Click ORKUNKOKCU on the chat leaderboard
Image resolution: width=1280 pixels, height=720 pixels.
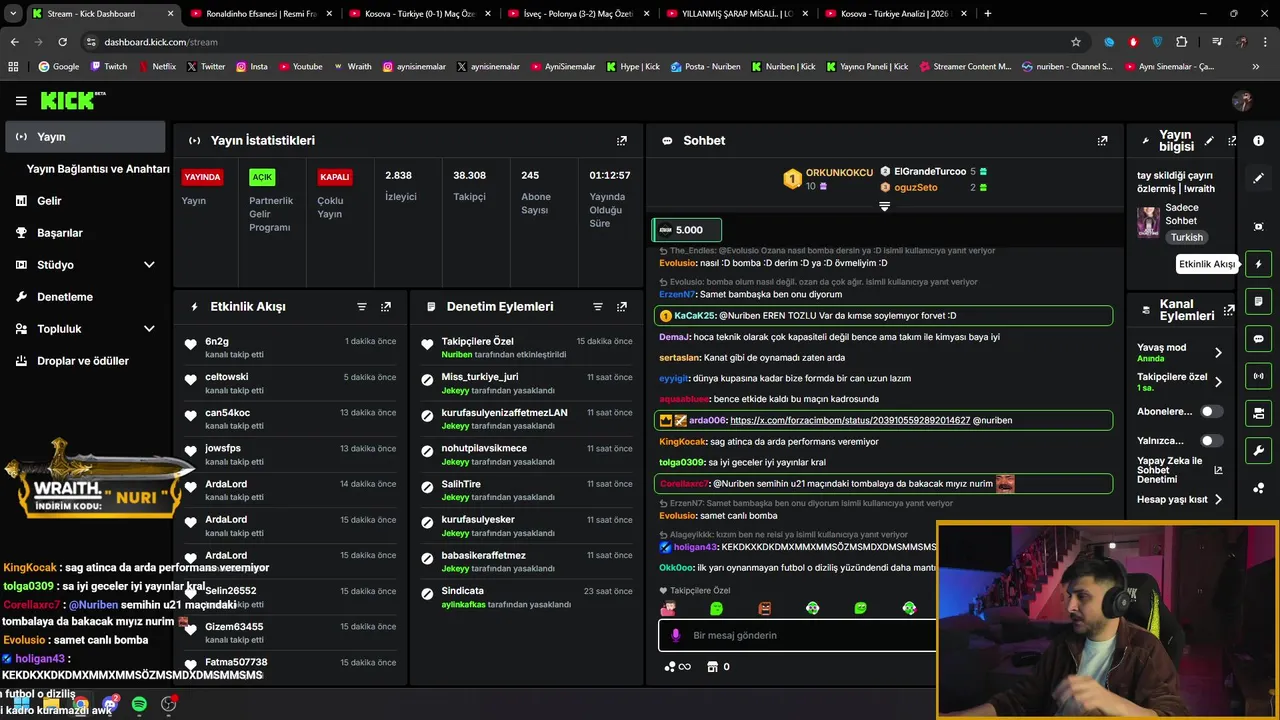839,173
